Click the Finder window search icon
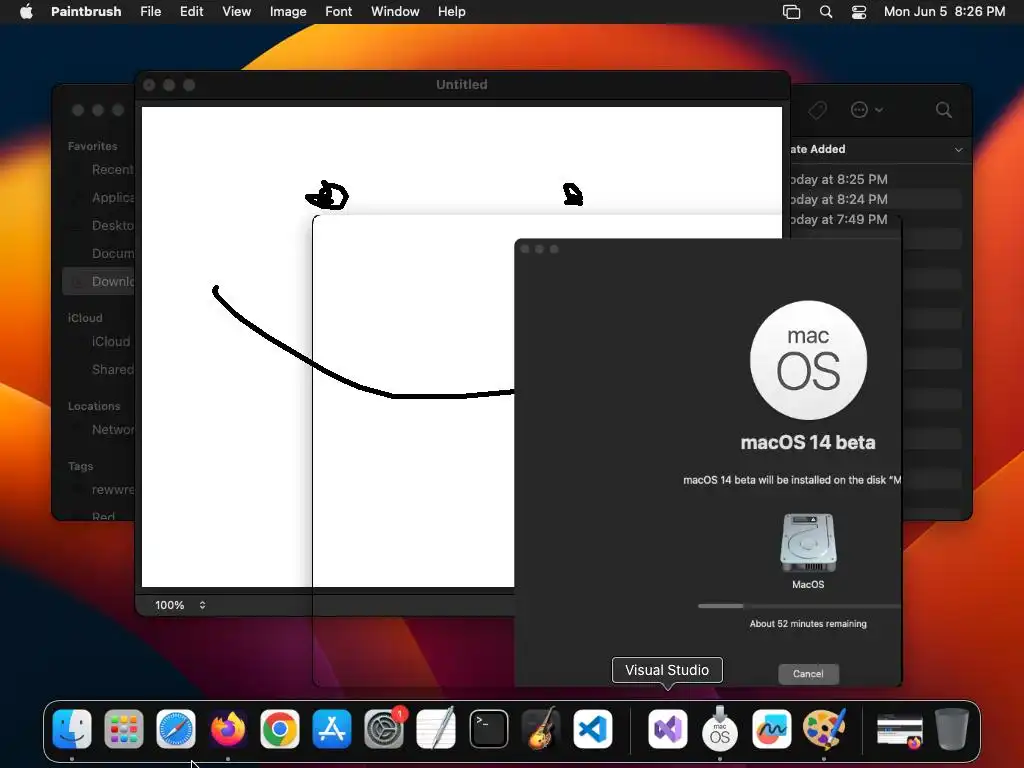This screenshot has width=1024, height=768. [x=944, y=110]
